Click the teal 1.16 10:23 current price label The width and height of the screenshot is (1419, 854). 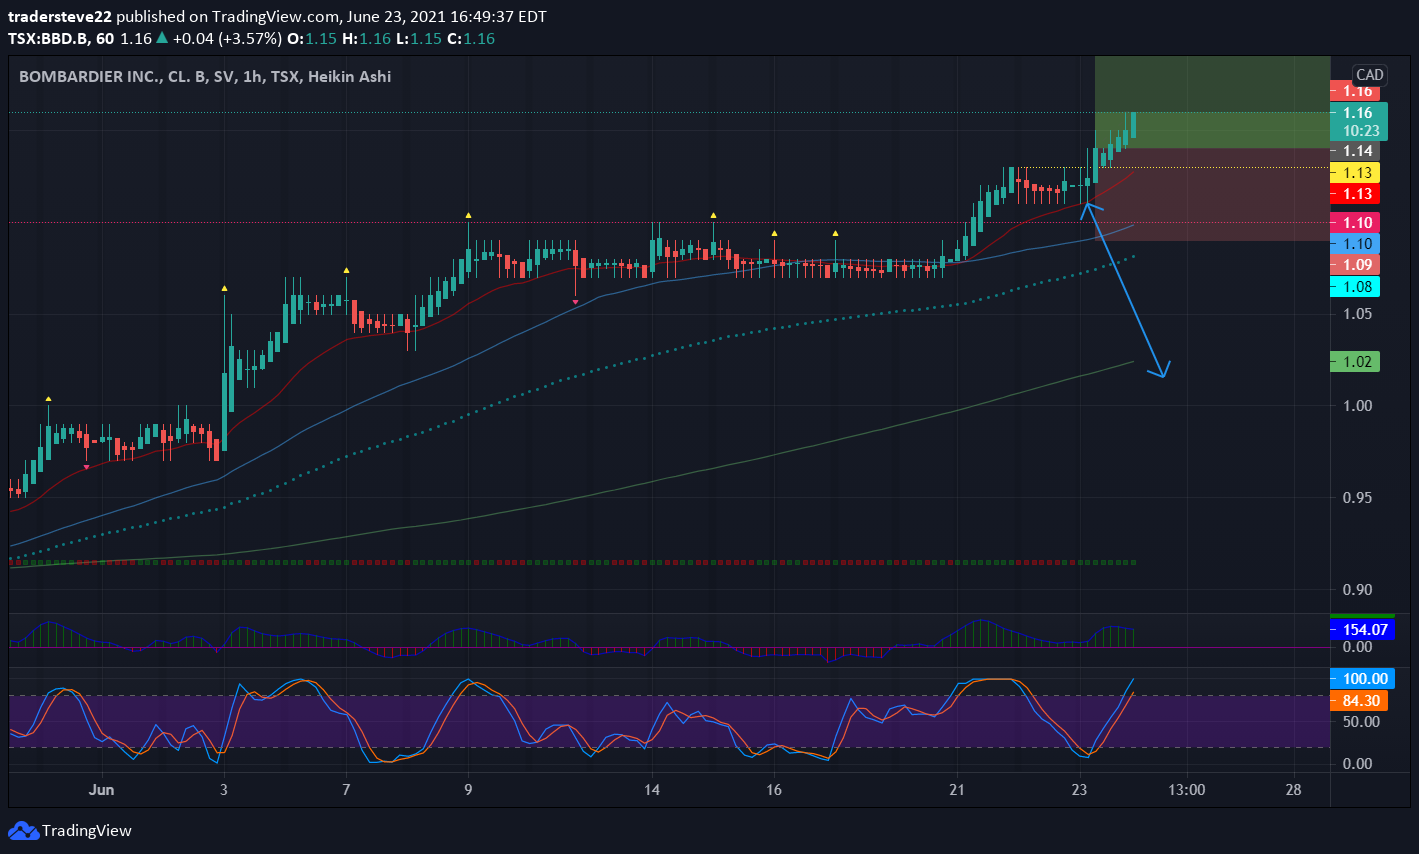[1358, 121]
